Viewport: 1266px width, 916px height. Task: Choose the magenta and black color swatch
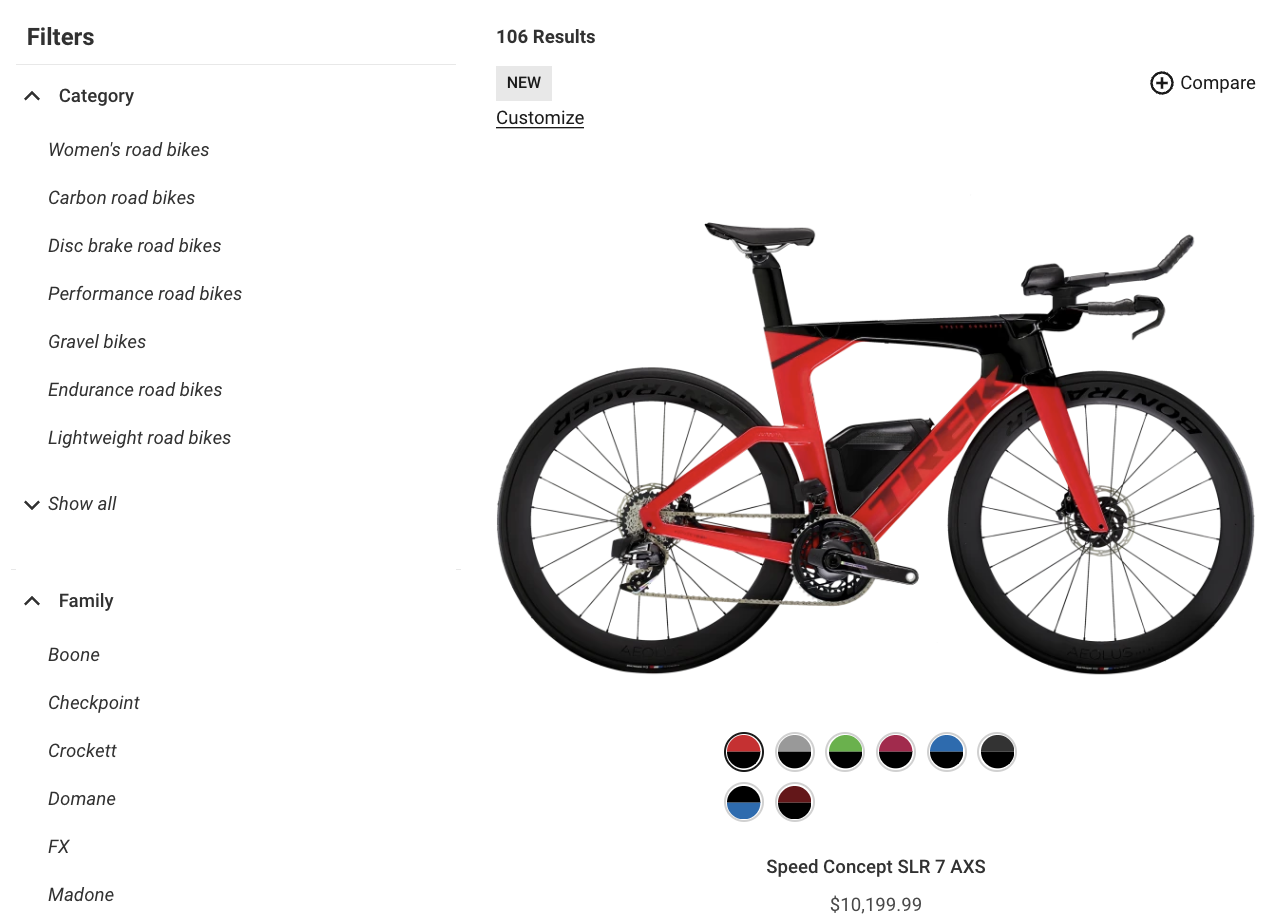tap(896, 752)
